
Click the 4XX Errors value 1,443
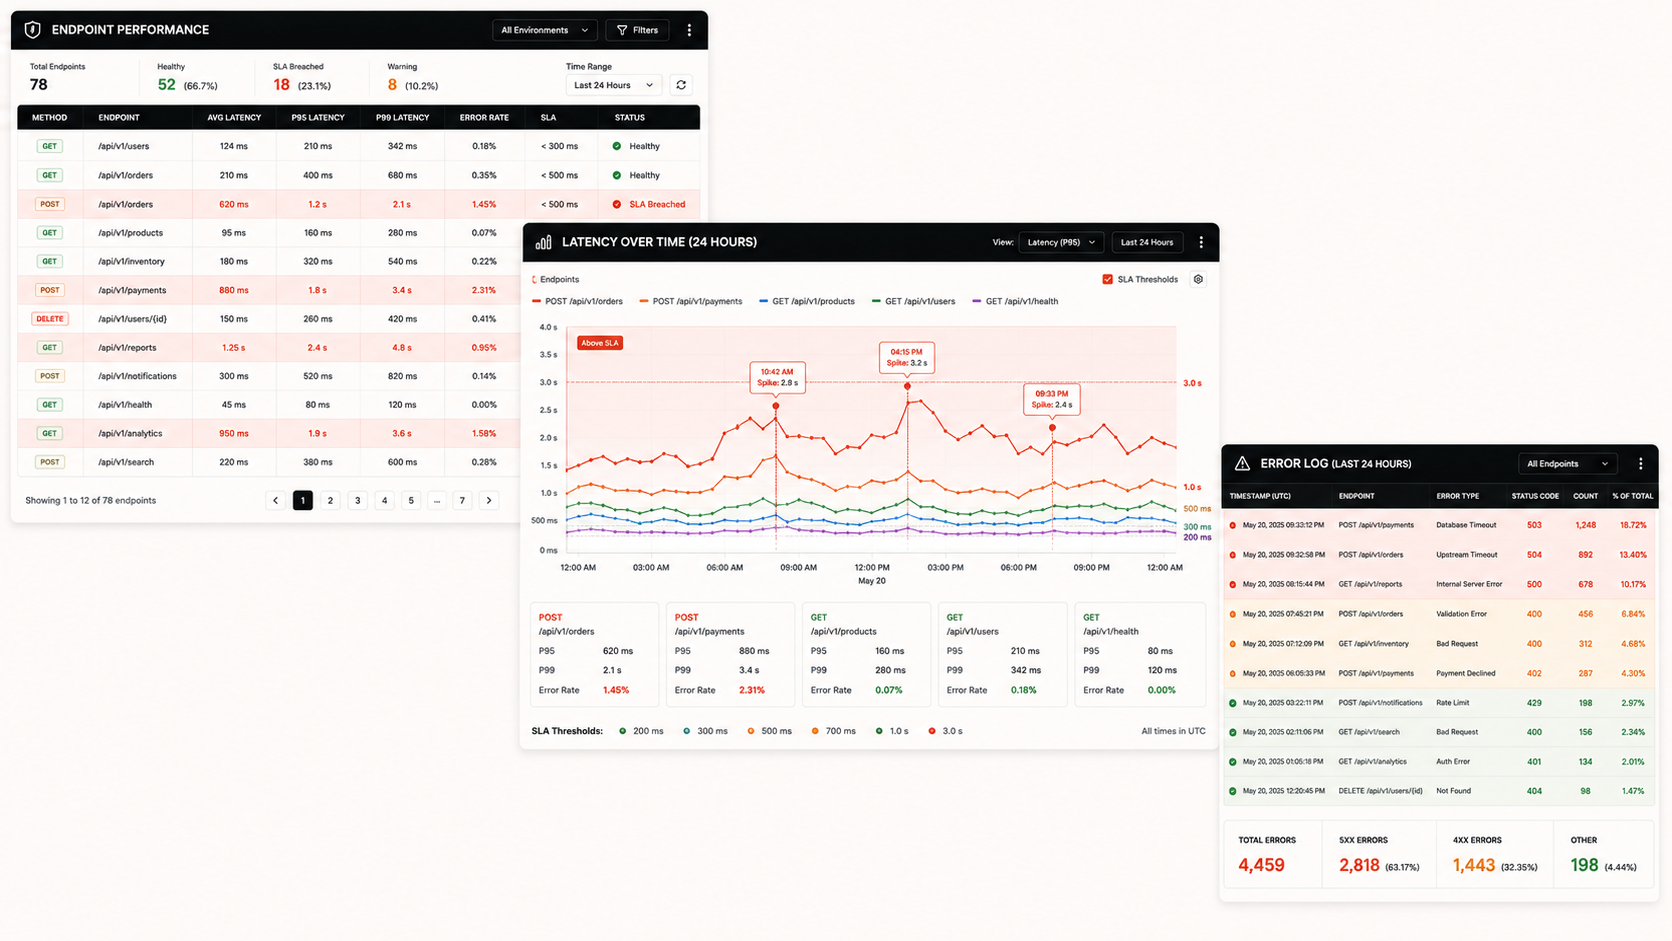[1474, 865]
